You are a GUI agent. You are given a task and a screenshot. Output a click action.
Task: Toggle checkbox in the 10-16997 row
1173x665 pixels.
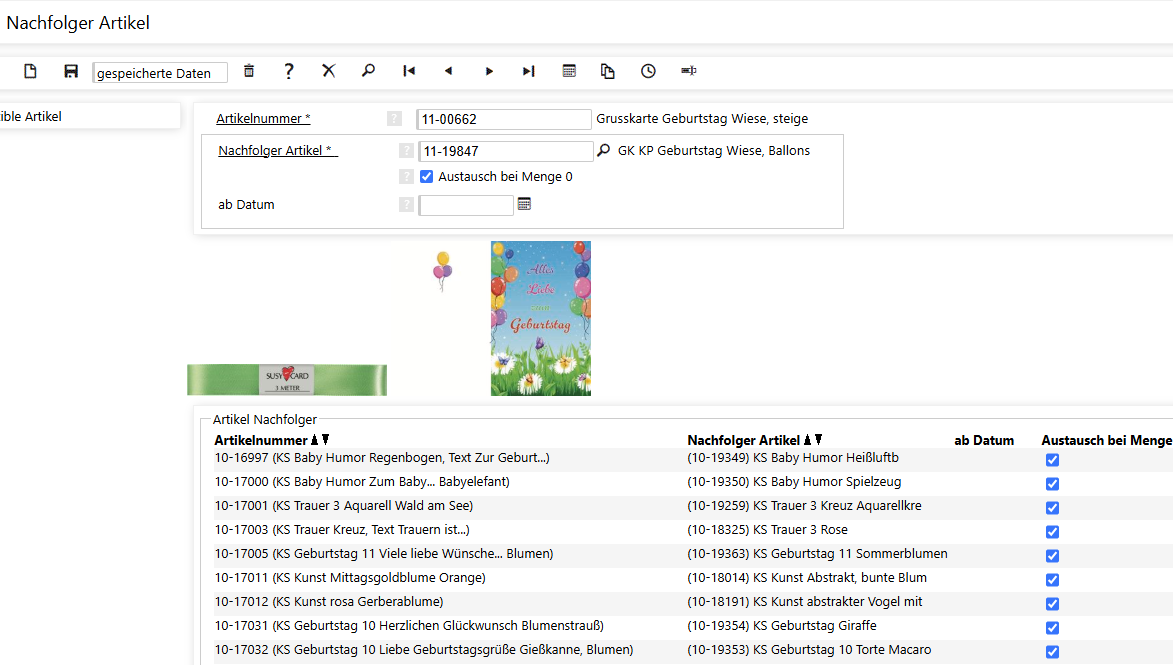click(1052, 460)
